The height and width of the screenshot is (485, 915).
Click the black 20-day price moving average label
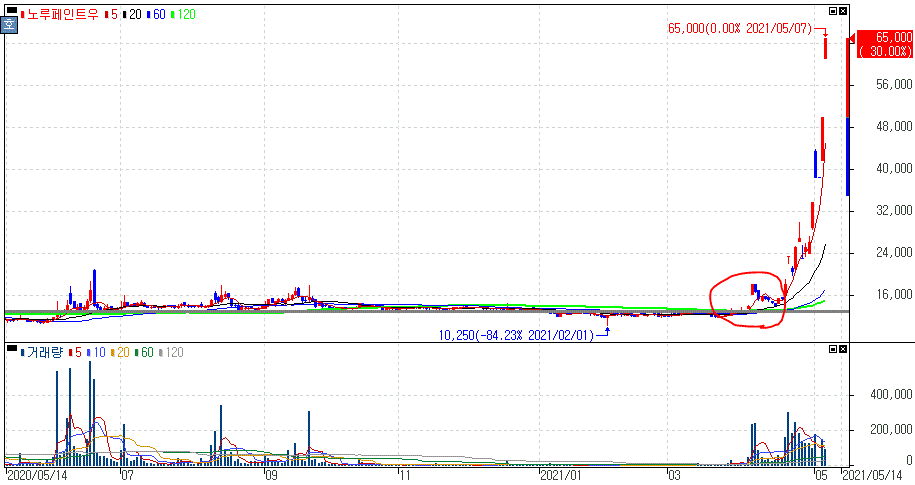pos(132,15)
